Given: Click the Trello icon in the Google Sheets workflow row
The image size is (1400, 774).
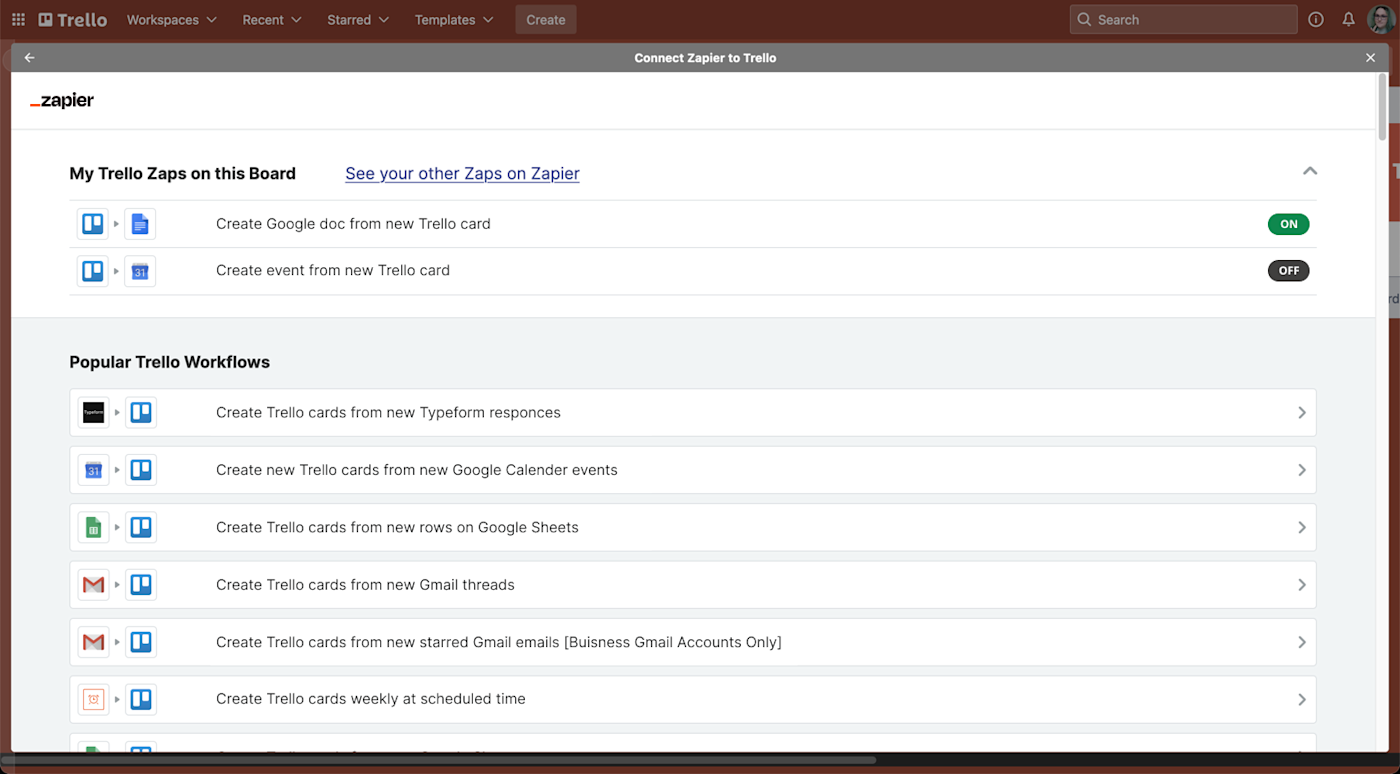Looking at the screenshot, I should 141,527.
